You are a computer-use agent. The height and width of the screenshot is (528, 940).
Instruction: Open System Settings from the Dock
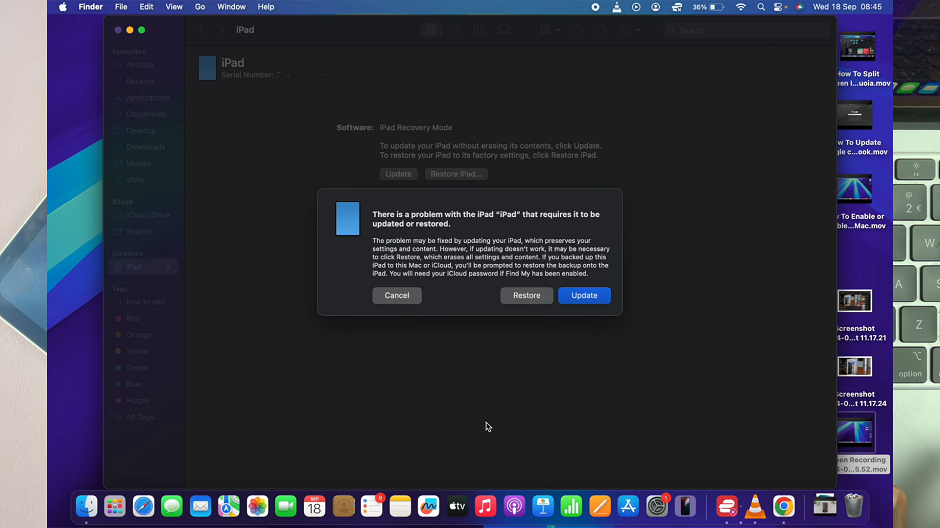657,506
